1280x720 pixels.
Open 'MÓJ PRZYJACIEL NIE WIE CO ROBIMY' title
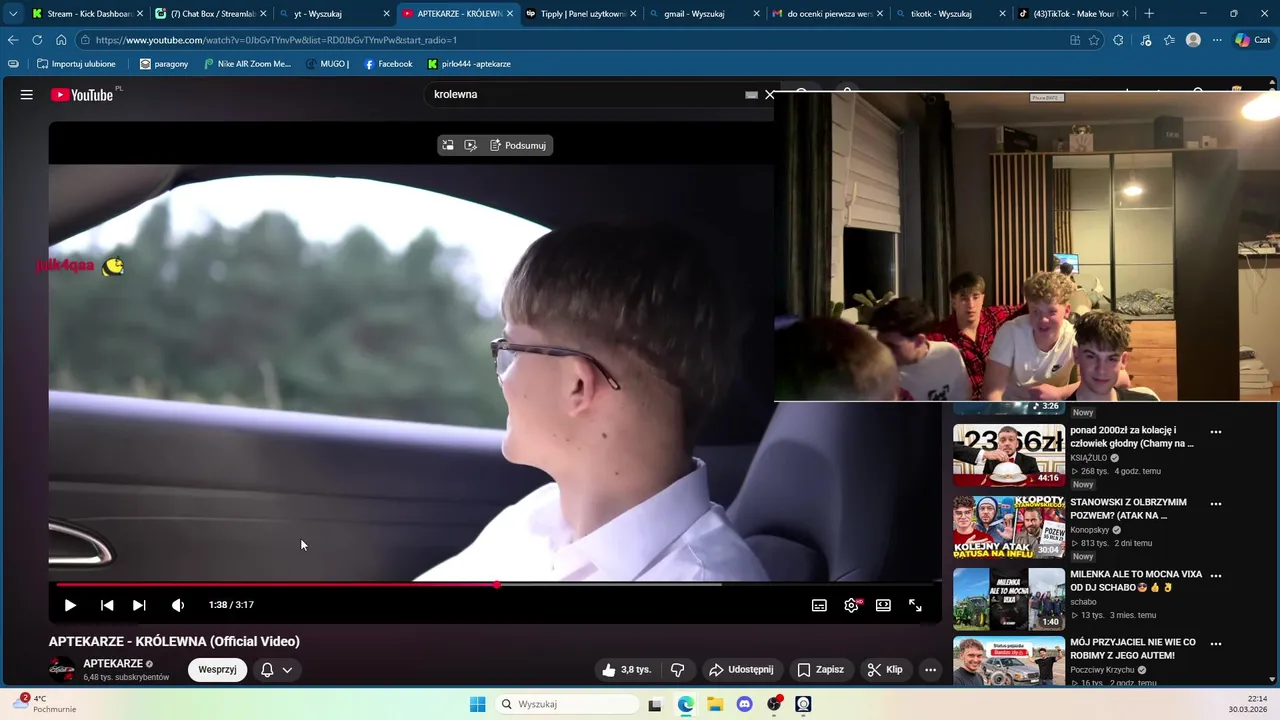pos(1133,649)
